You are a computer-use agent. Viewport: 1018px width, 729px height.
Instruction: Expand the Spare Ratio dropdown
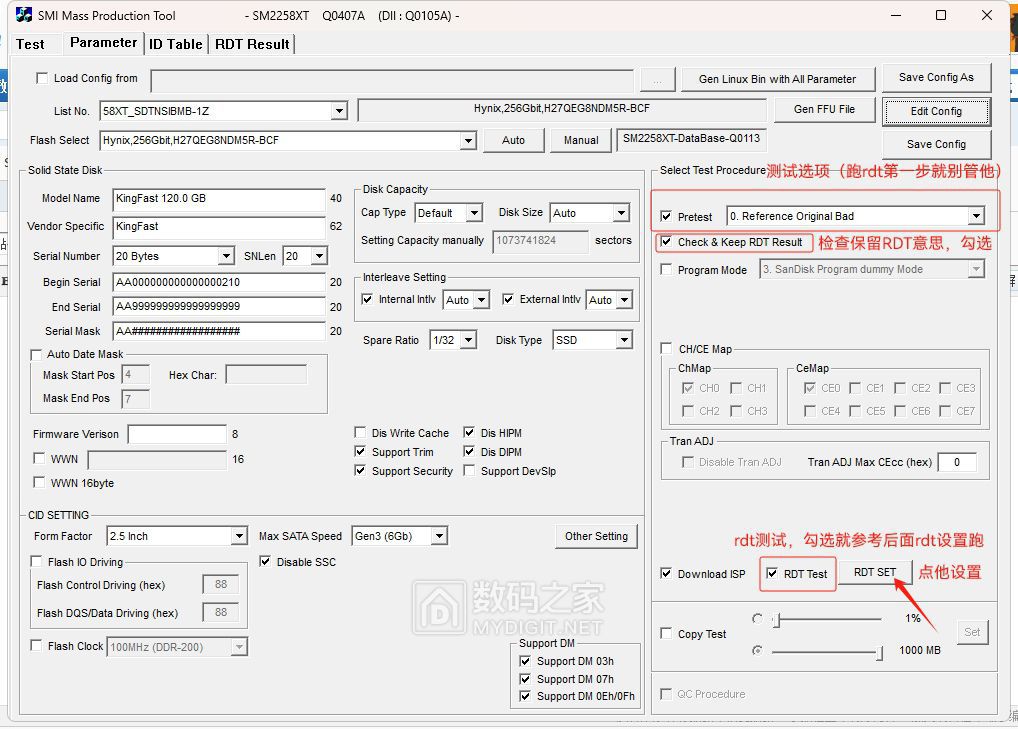click(469, 340)
